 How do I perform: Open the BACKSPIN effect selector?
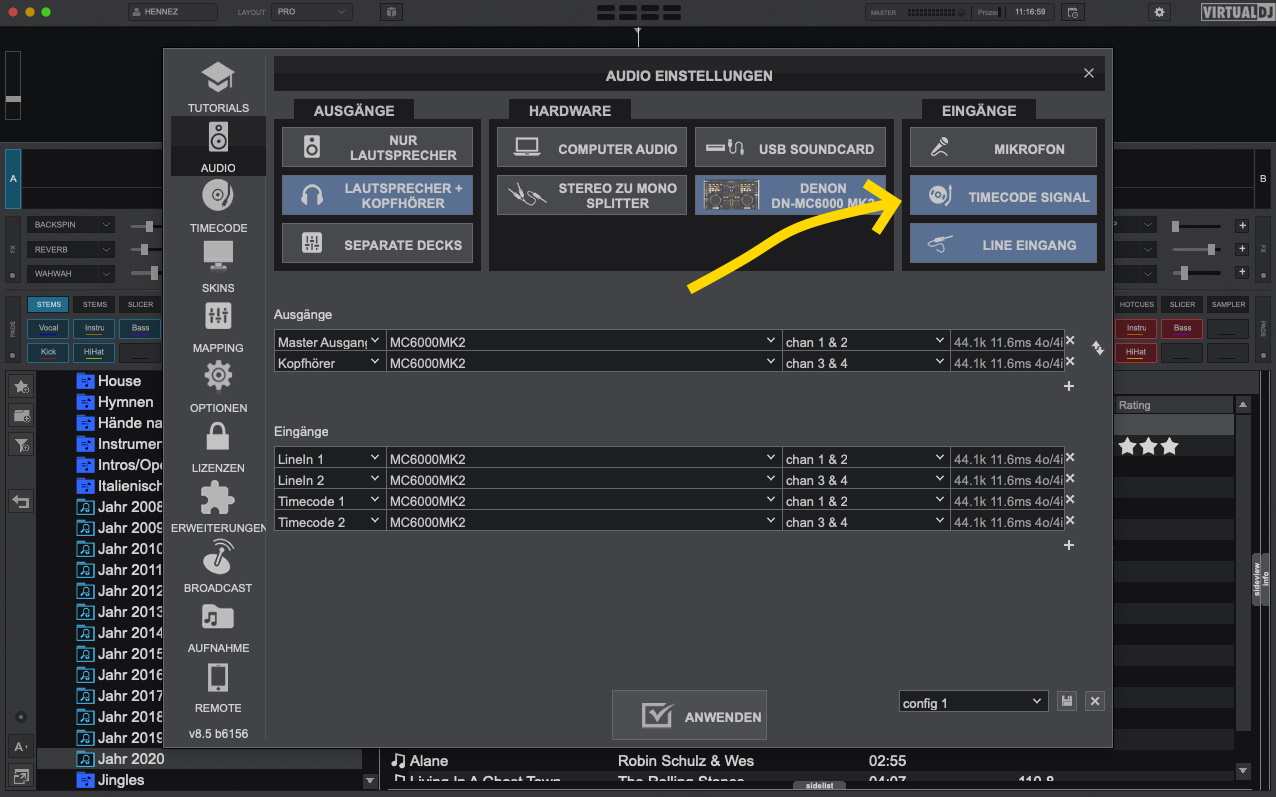70,225
